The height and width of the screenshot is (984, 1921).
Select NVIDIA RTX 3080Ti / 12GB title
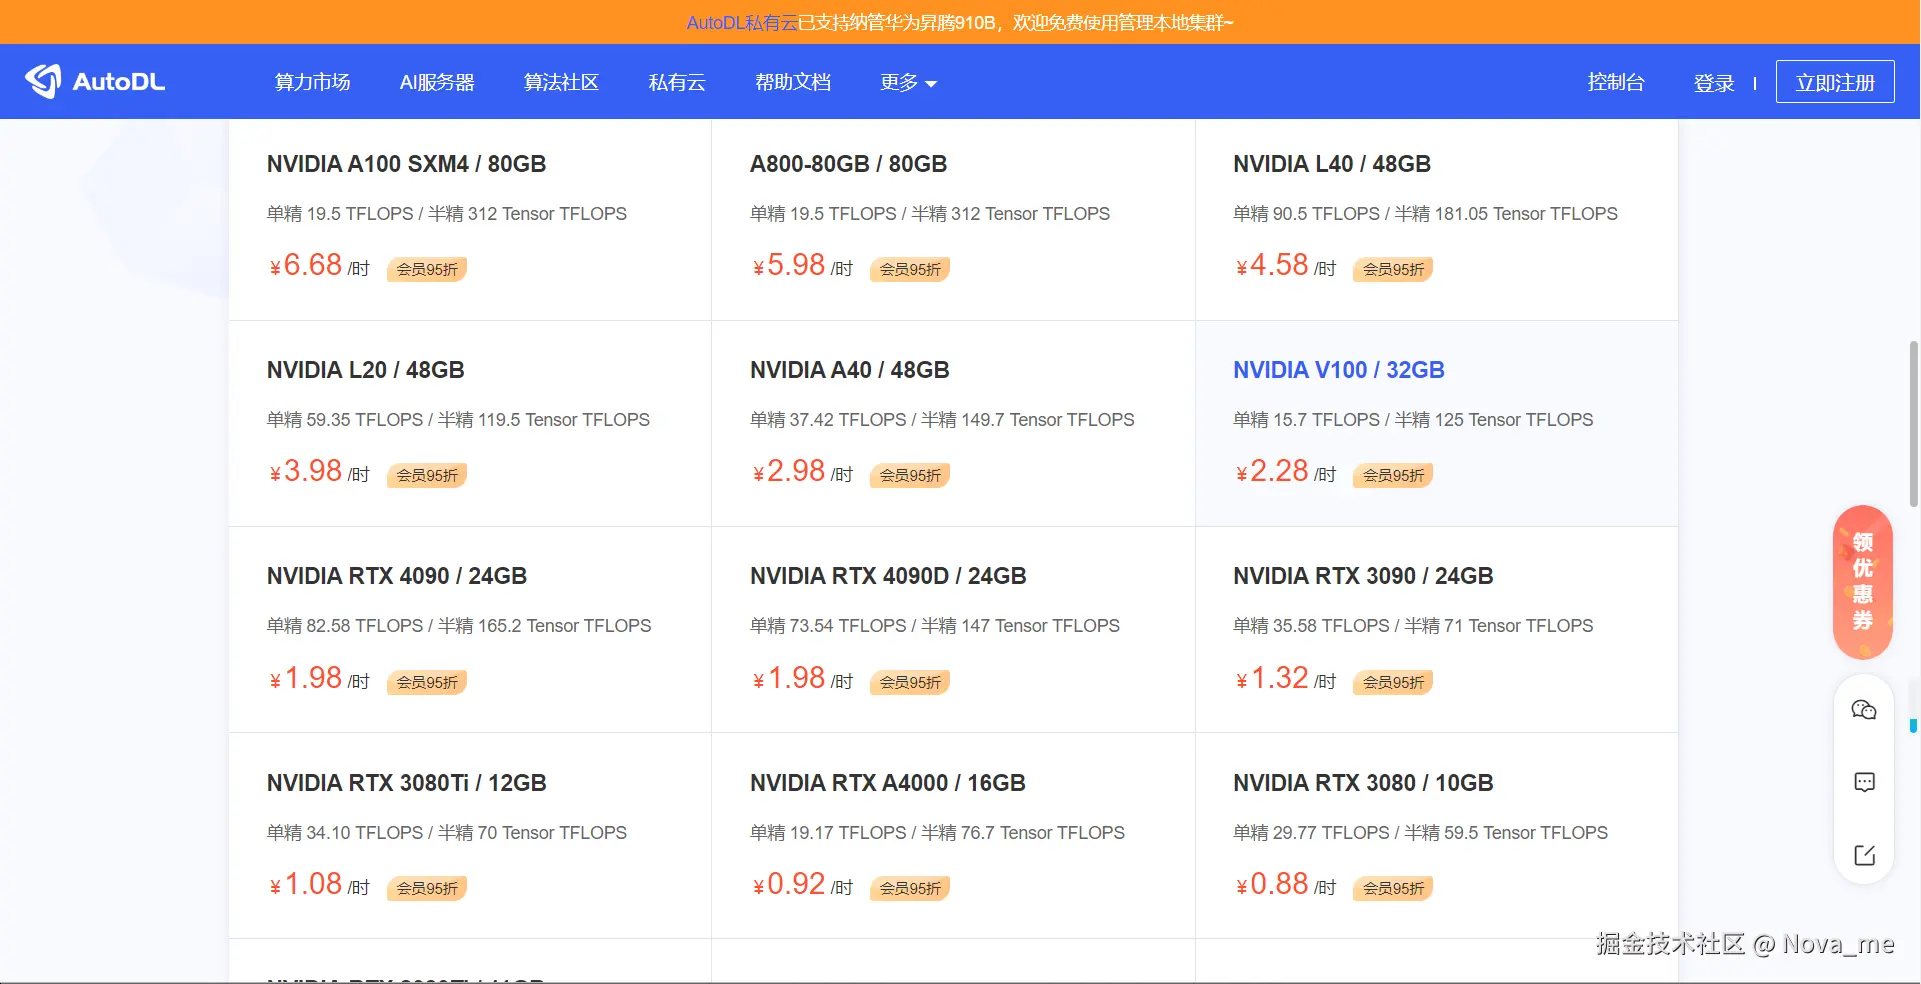(406, 783)
